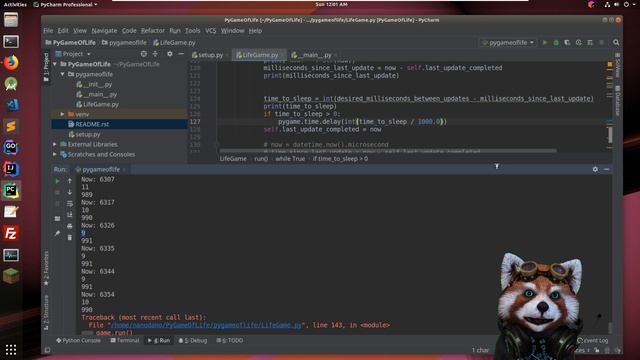640x360 pixels.
Task: Collapse the PyGameOfLife root folder
Action: (x=55, y=64)
